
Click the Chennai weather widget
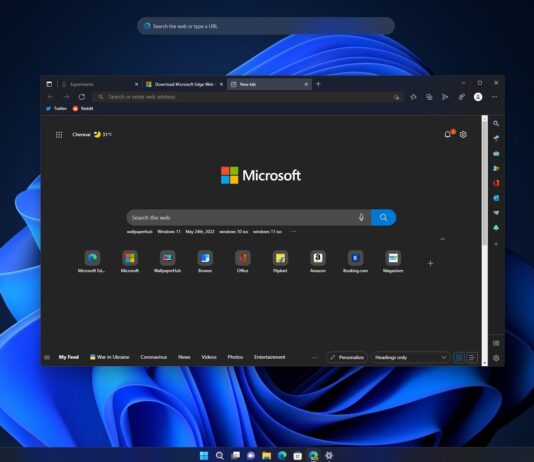92,134
